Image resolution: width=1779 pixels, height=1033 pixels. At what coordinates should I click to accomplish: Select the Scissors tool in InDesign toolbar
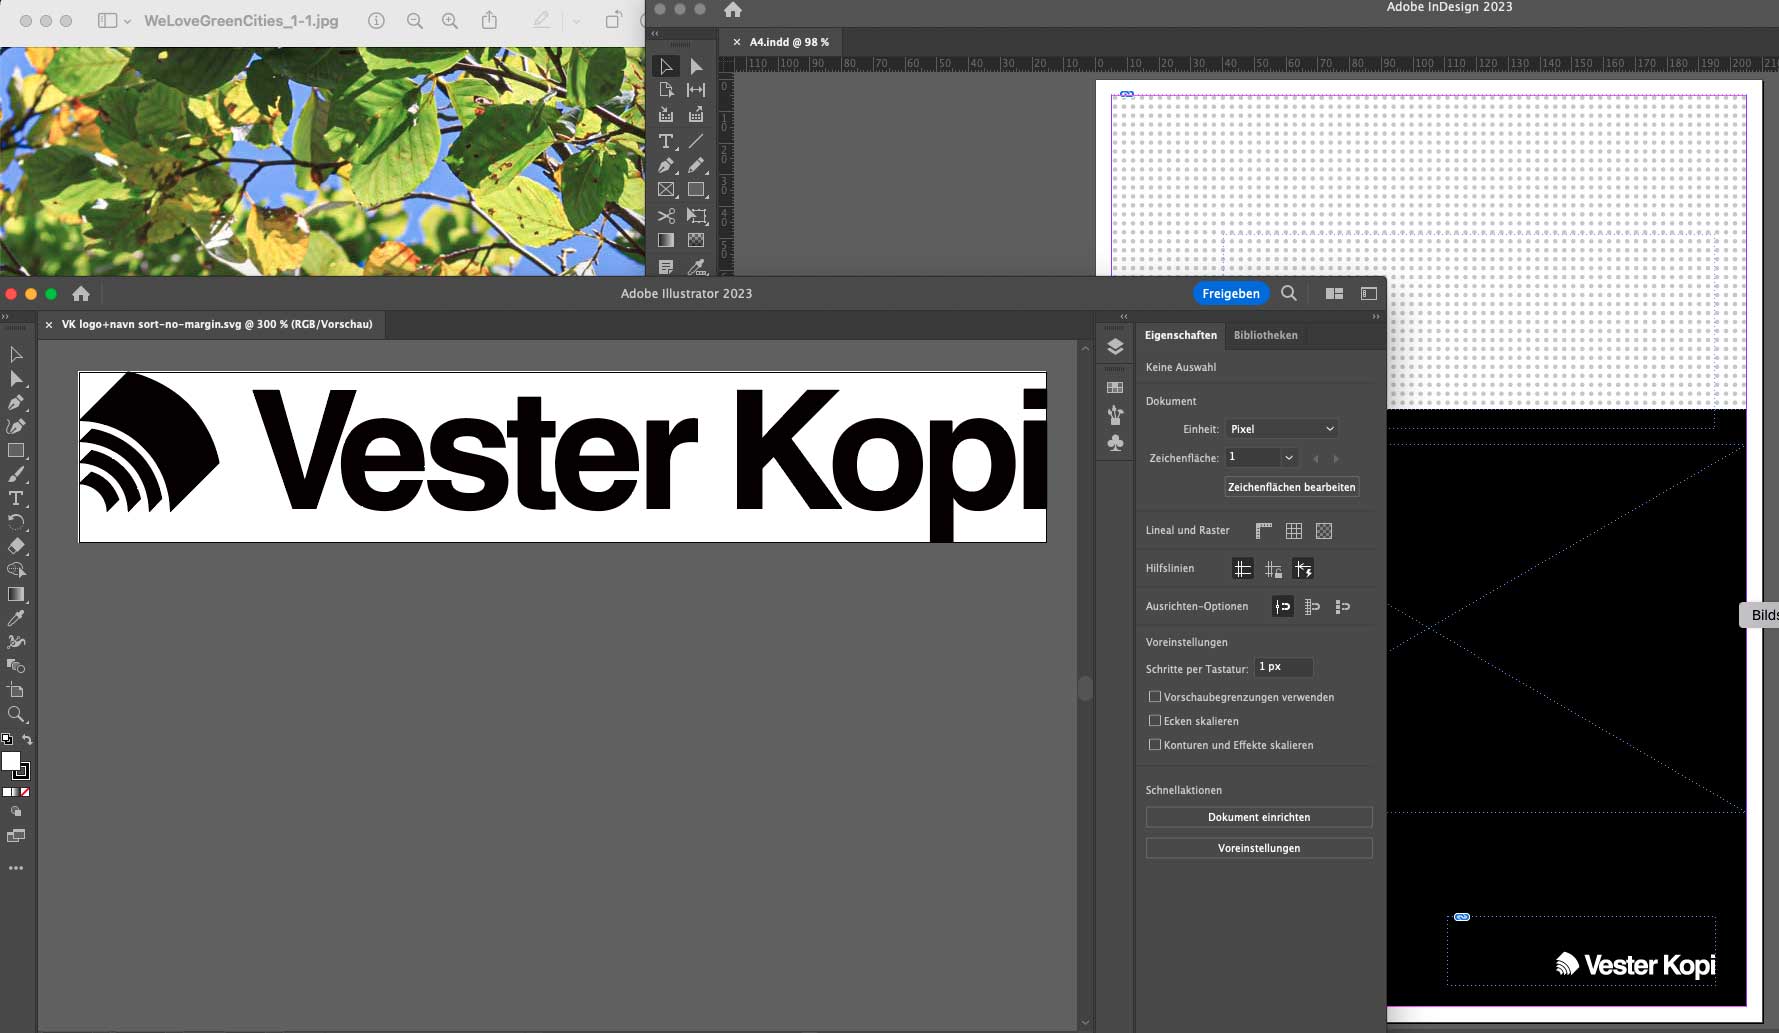pos(666,217)
